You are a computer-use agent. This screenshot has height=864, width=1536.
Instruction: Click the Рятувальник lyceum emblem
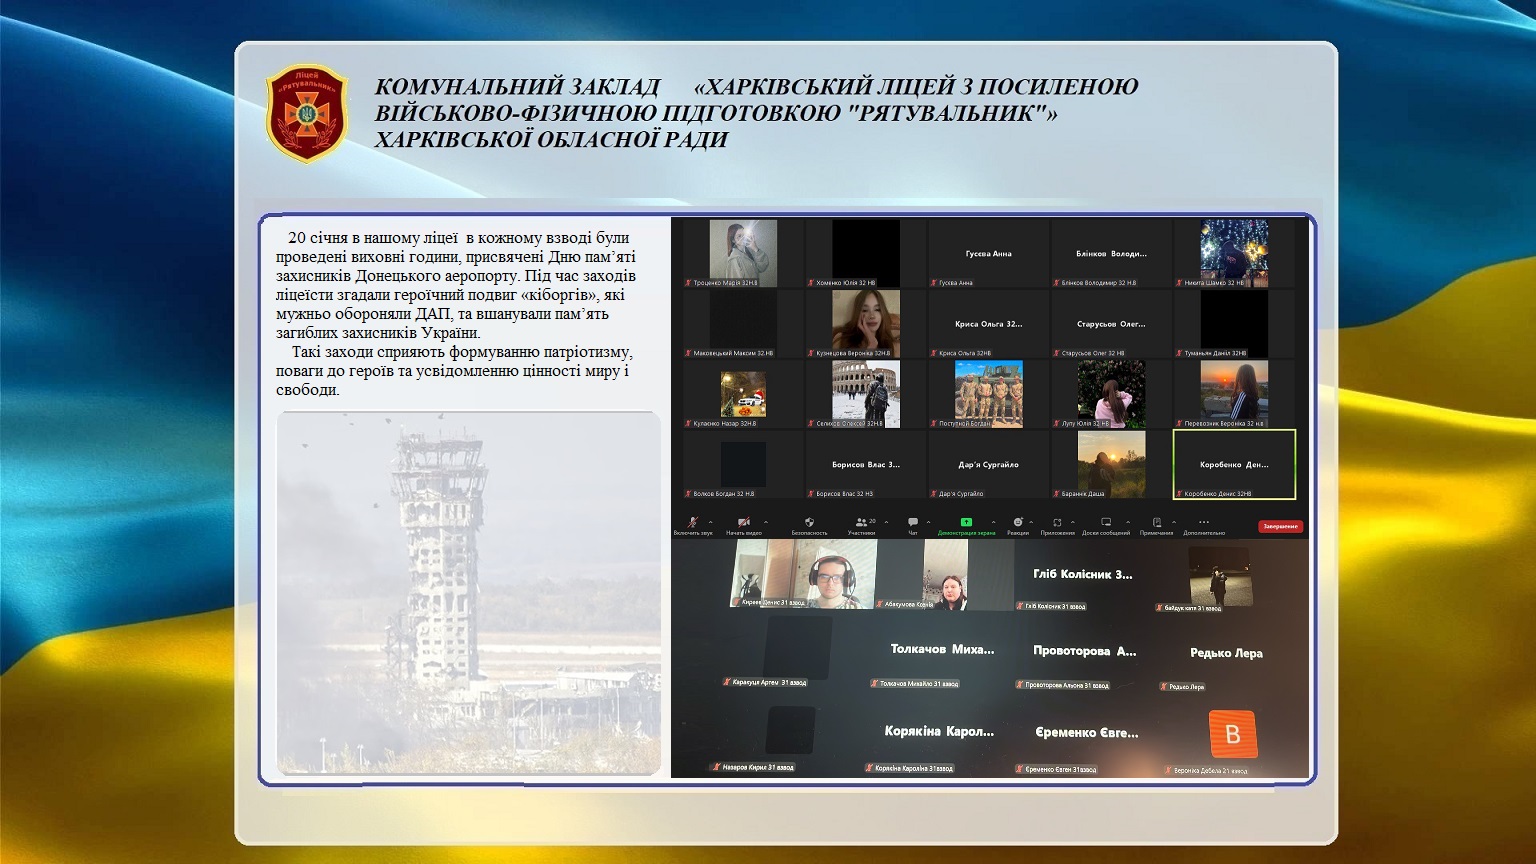tap(307, 114)
